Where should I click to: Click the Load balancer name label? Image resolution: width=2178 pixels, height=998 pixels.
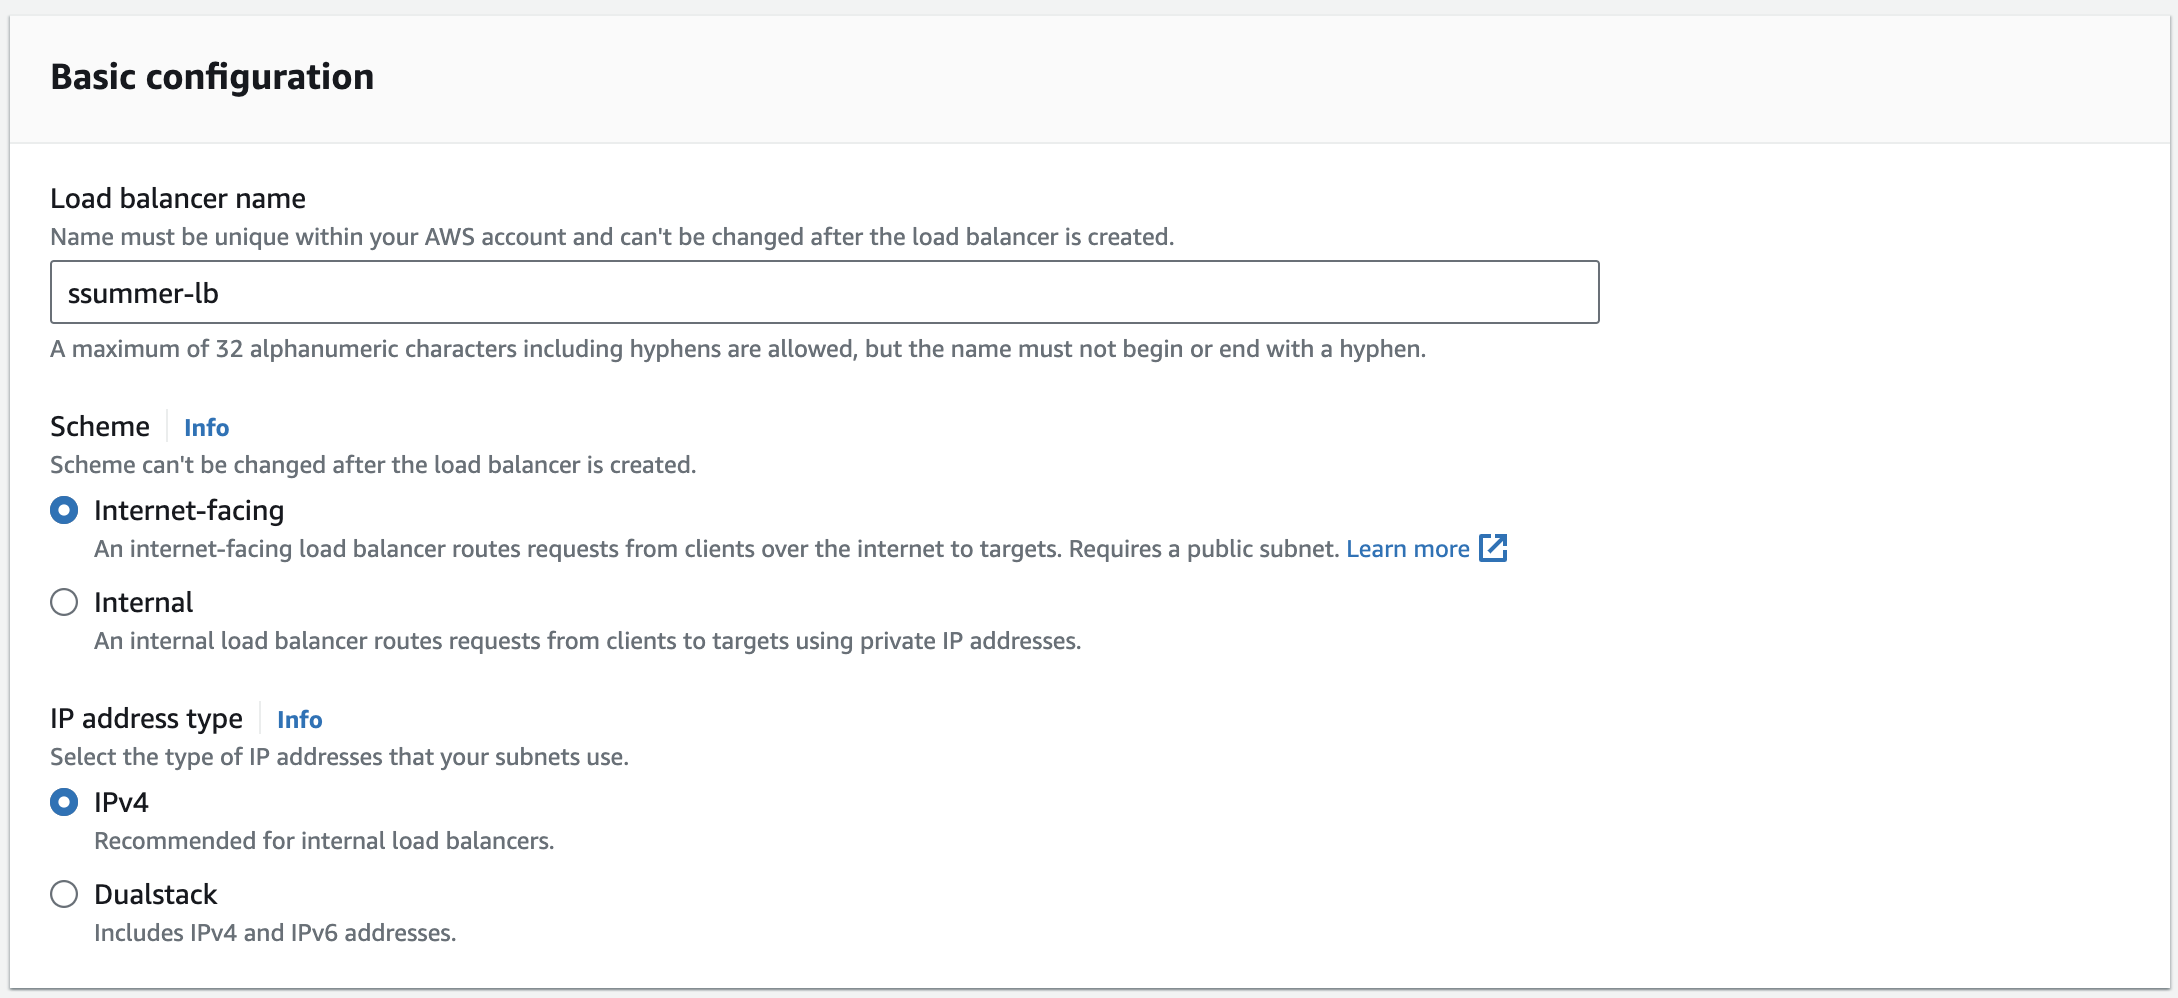click(178, 198)
